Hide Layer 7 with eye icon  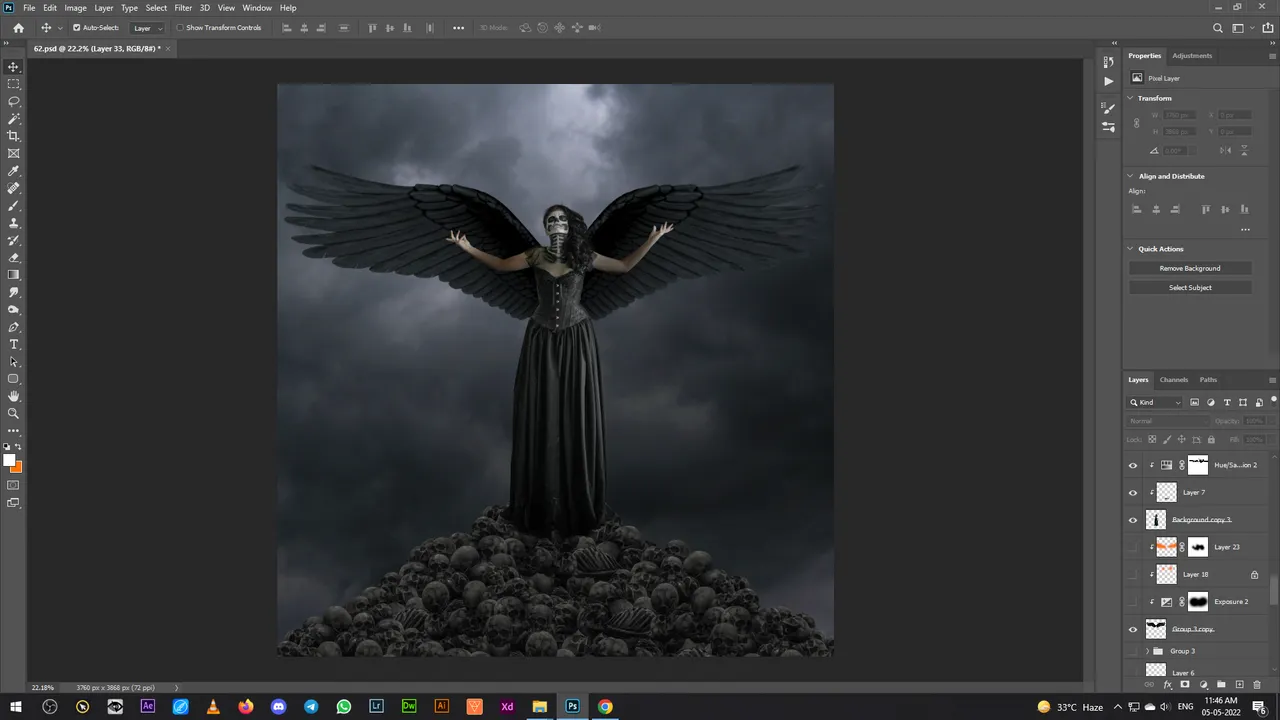tap(1133, 493)
